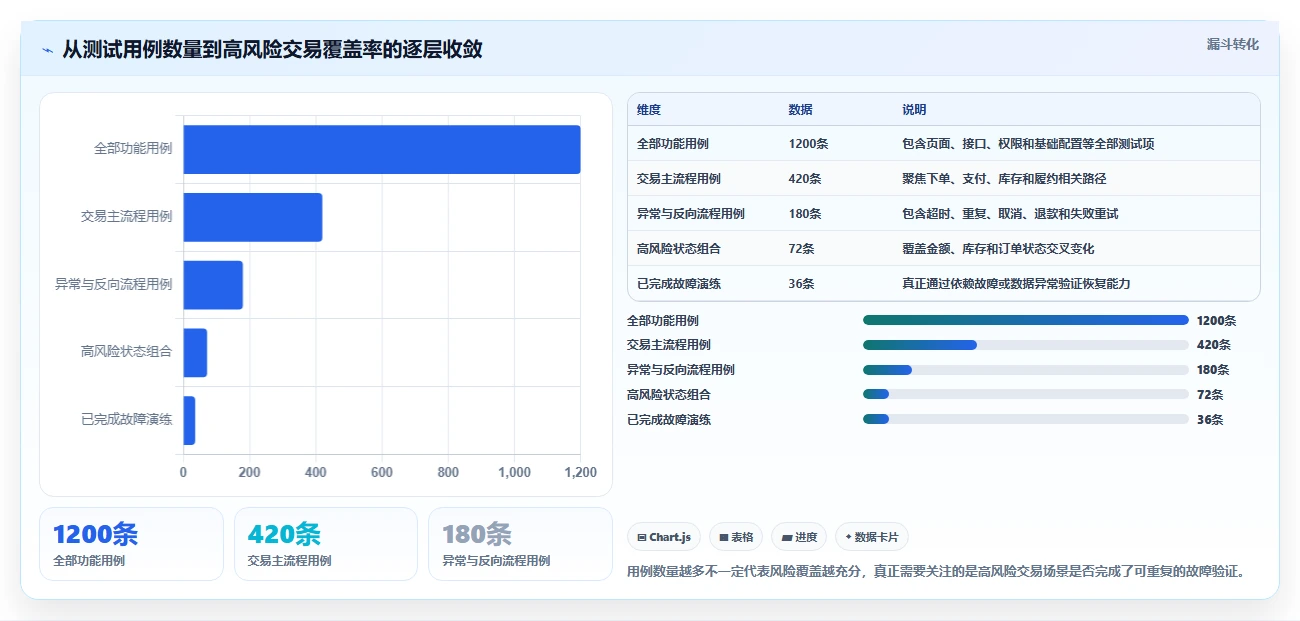Click the x-axis tick label 600

coord(382,473)
